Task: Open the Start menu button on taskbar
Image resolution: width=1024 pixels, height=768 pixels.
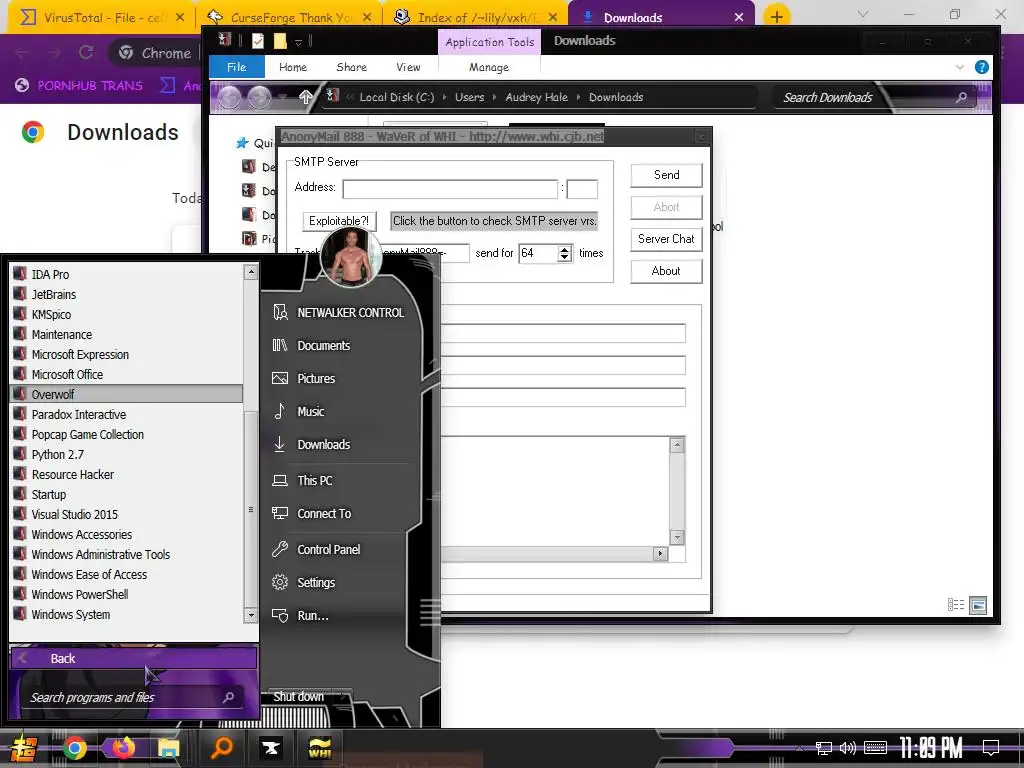Action: (x=22, y=748)
